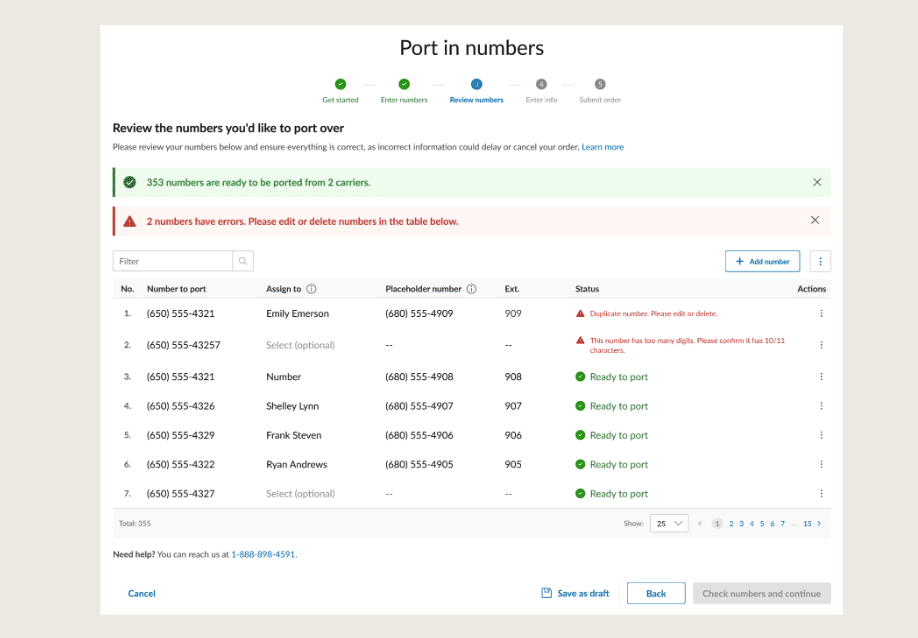Screen dimensions: 918x638
Task: Click info icon next to Assign to
Action: pyautogui.click(x=311, y=289)
